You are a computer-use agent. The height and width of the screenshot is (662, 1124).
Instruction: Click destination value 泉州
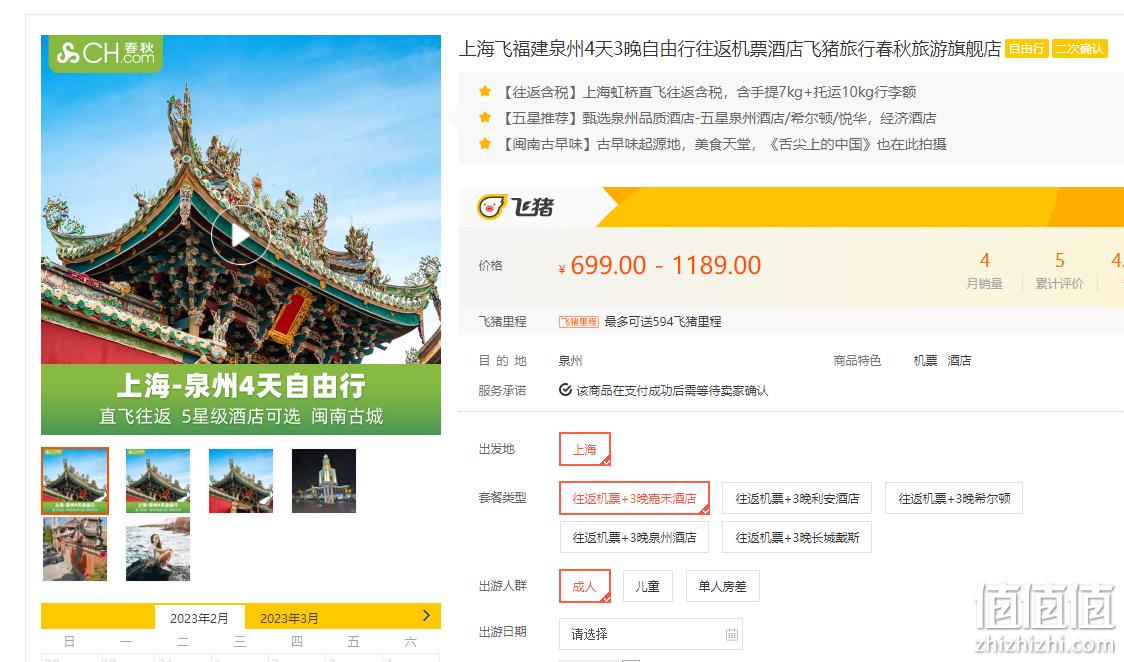point(571,360)
